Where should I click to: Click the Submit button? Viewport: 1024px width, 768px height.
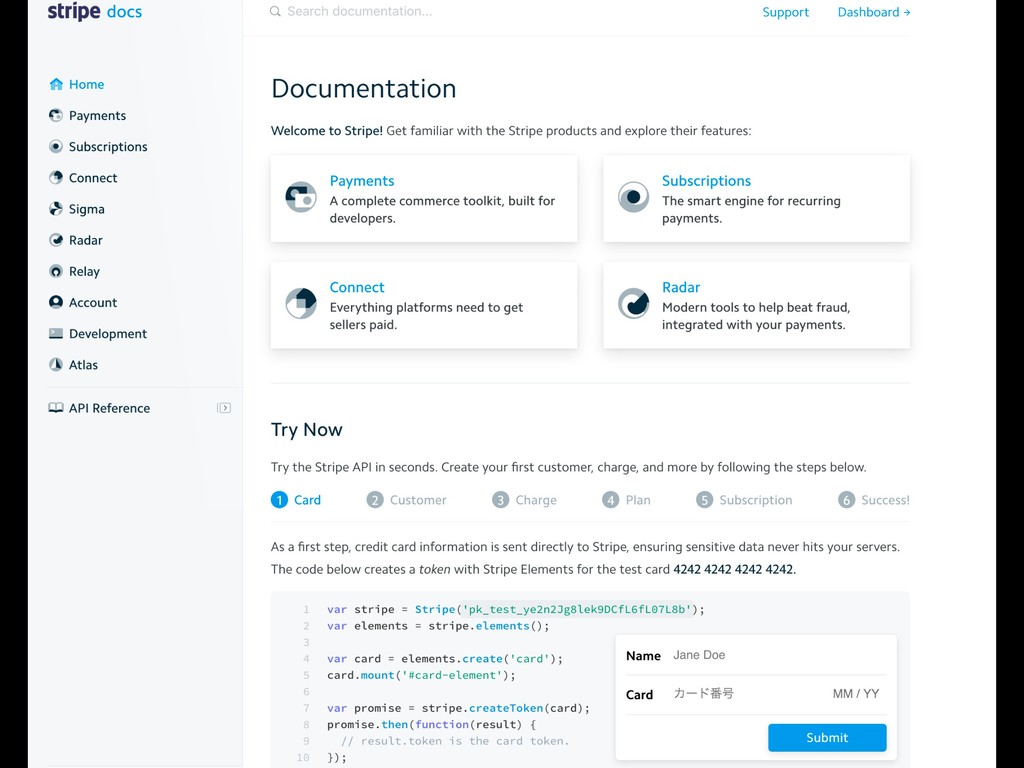(827, 737)
